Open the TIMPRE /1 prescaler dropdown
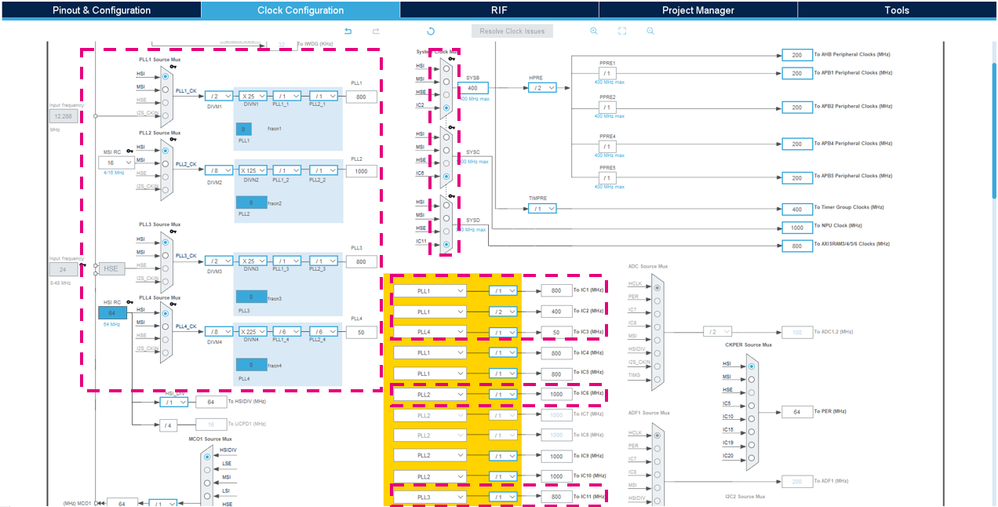Viewport: 998px width, 507px height. point(542,209)
